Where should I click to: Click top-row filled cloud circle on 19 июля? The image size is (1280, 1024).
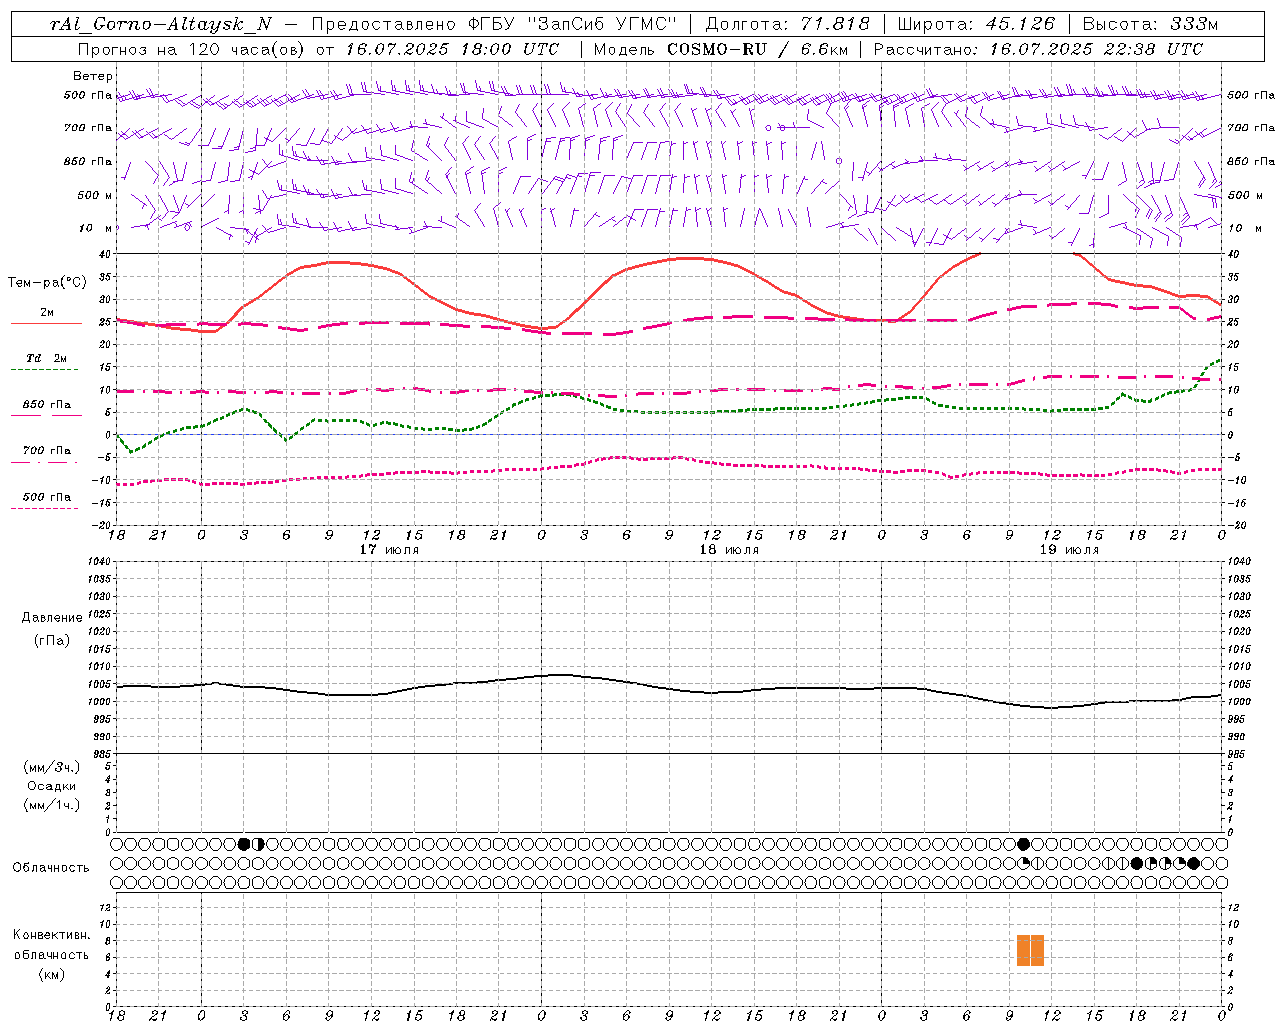coord(1023,844)
